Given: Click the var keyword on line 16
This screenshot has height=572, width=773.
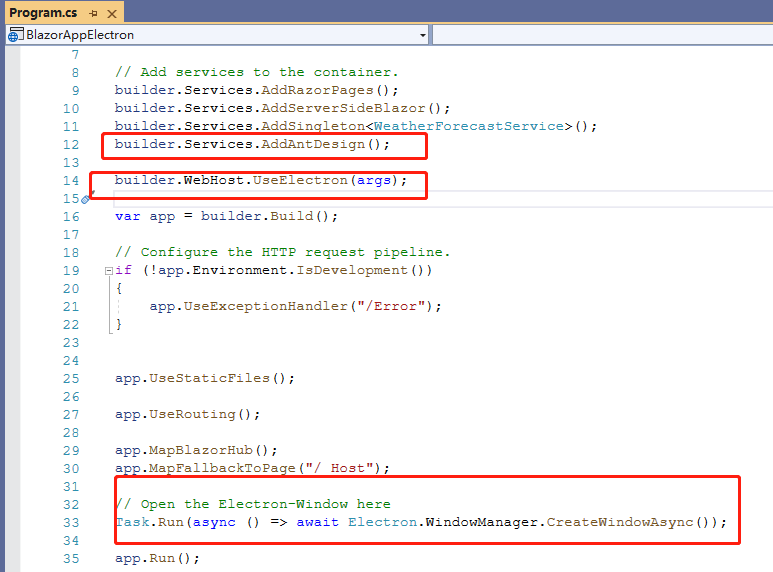Looking at the screenshot, I should (x=128, y=216).
